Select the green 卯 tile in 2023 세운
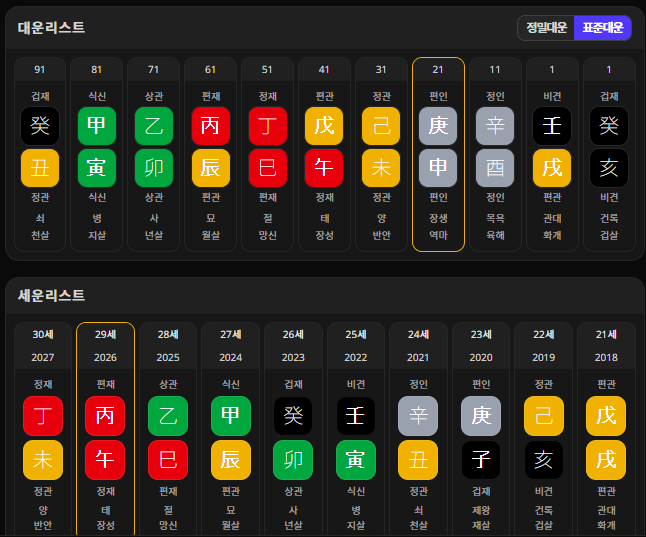Screen dimensions: 646x537 (x=293, y=460)
